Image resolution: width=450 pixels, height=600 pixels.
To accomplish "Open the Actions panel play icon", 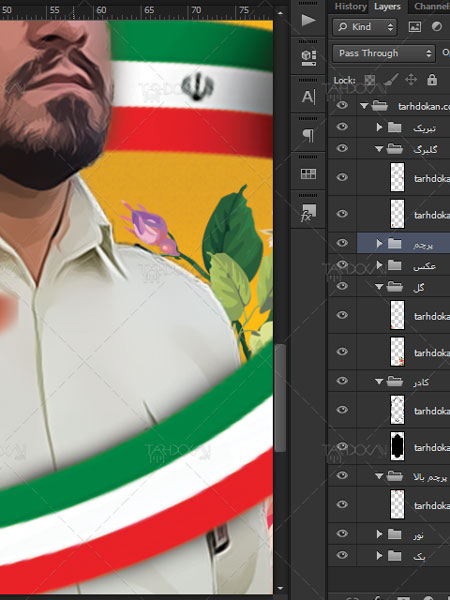I will tap(308, 20).
